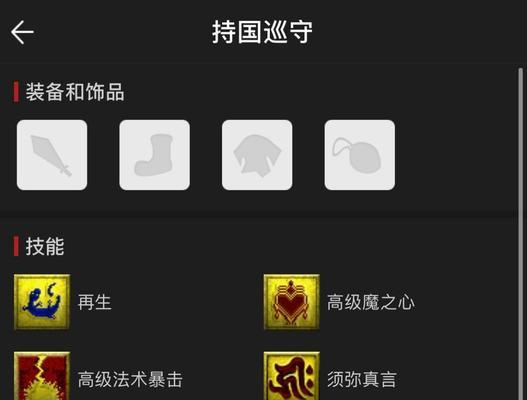This screenshot has width=527, height=400.
Task: Click the 技能 section header
Action: pos(45,246)
